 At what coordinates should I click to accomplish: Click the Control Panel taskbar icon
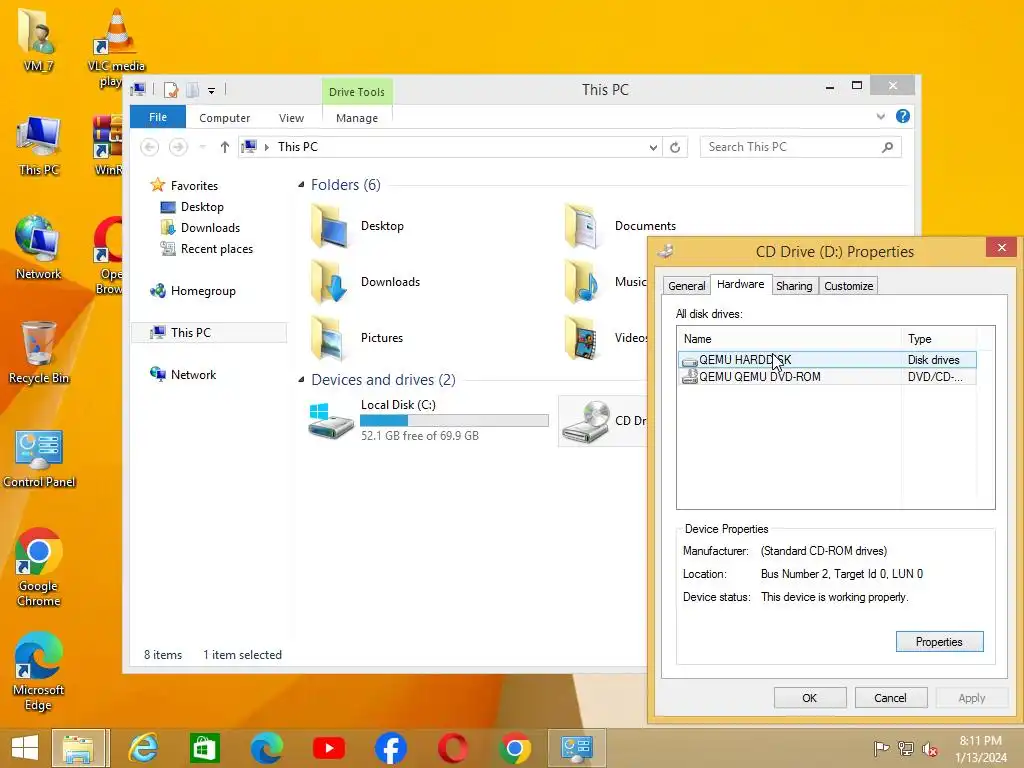tap(577, 748)
